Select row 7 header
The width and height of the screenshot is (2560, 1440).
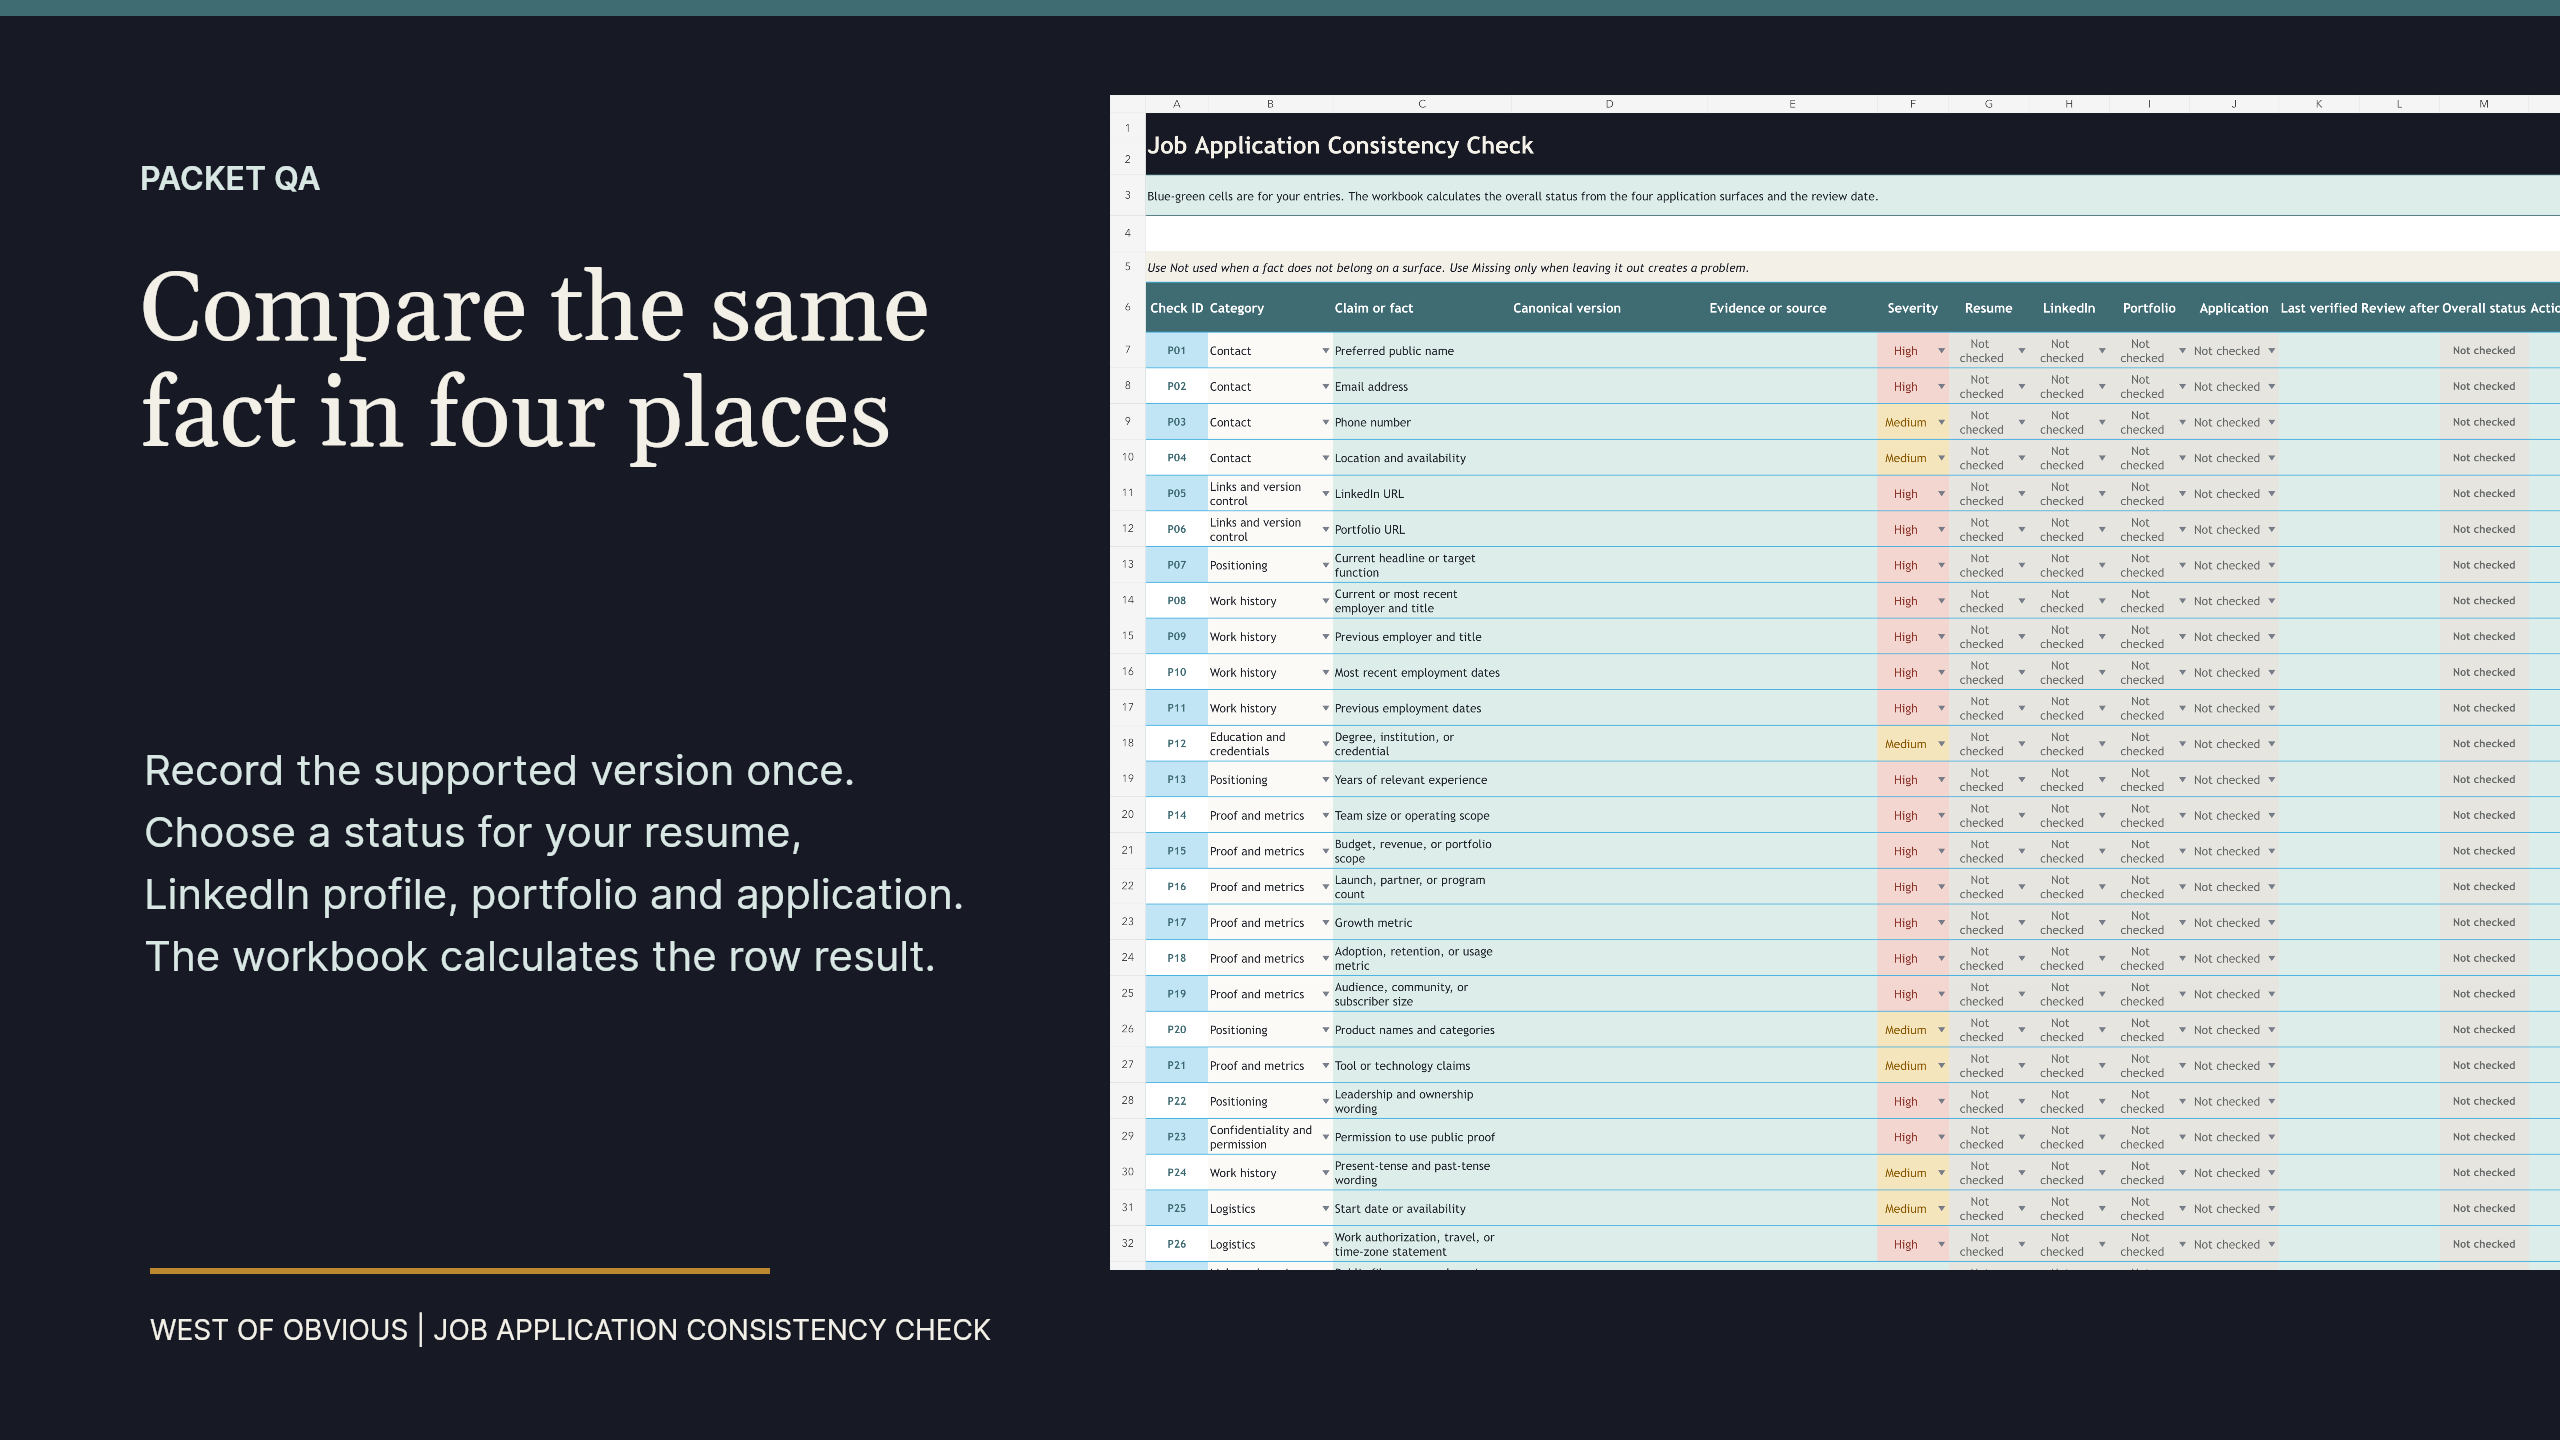(1127, 350)
